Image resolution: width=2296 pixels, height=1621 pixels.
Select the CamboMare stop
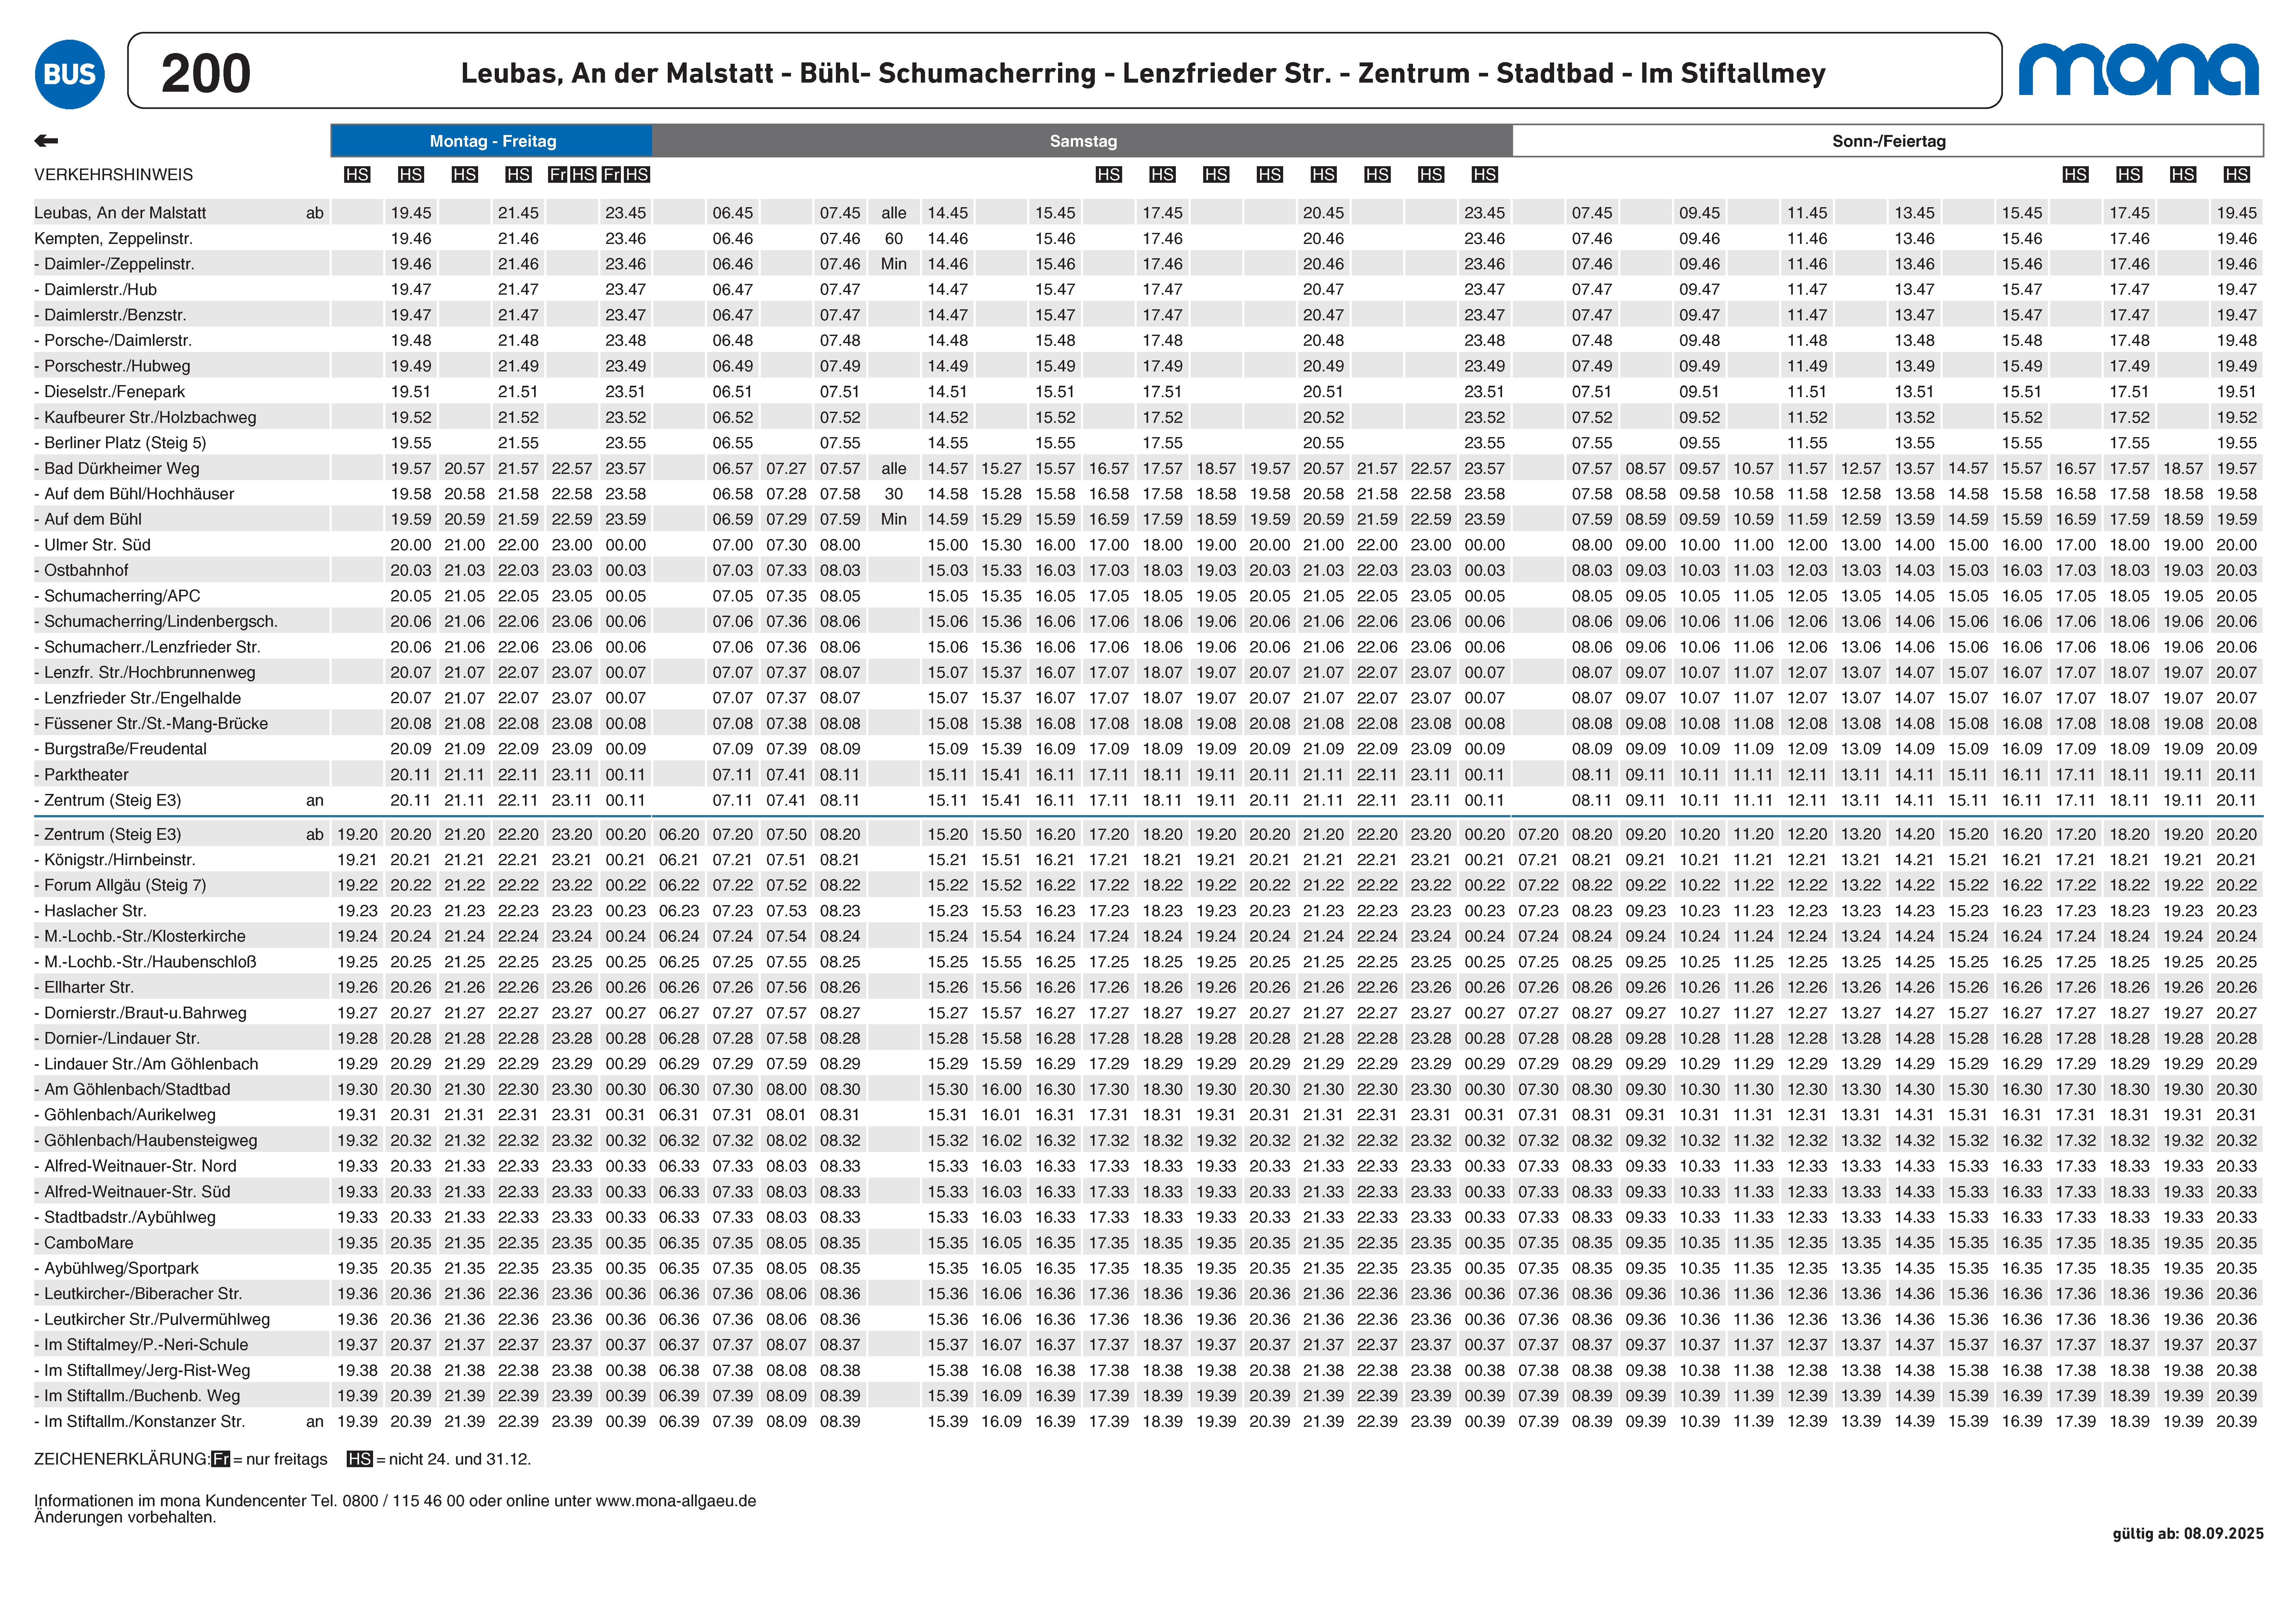tap(84, 1243)
